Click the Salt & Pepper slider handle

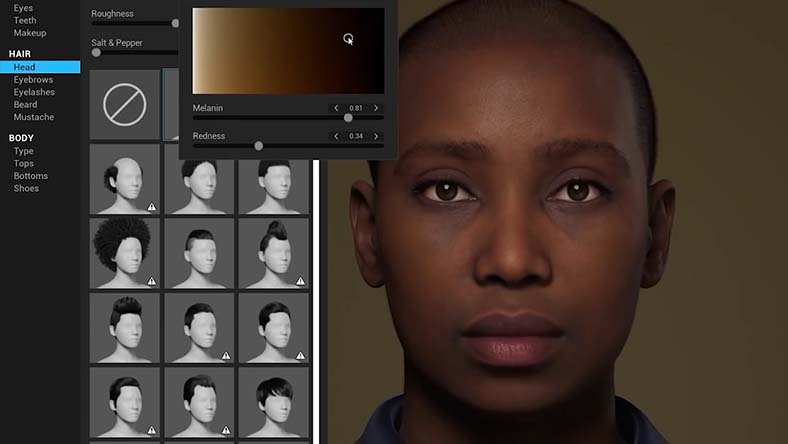(97, 53)
